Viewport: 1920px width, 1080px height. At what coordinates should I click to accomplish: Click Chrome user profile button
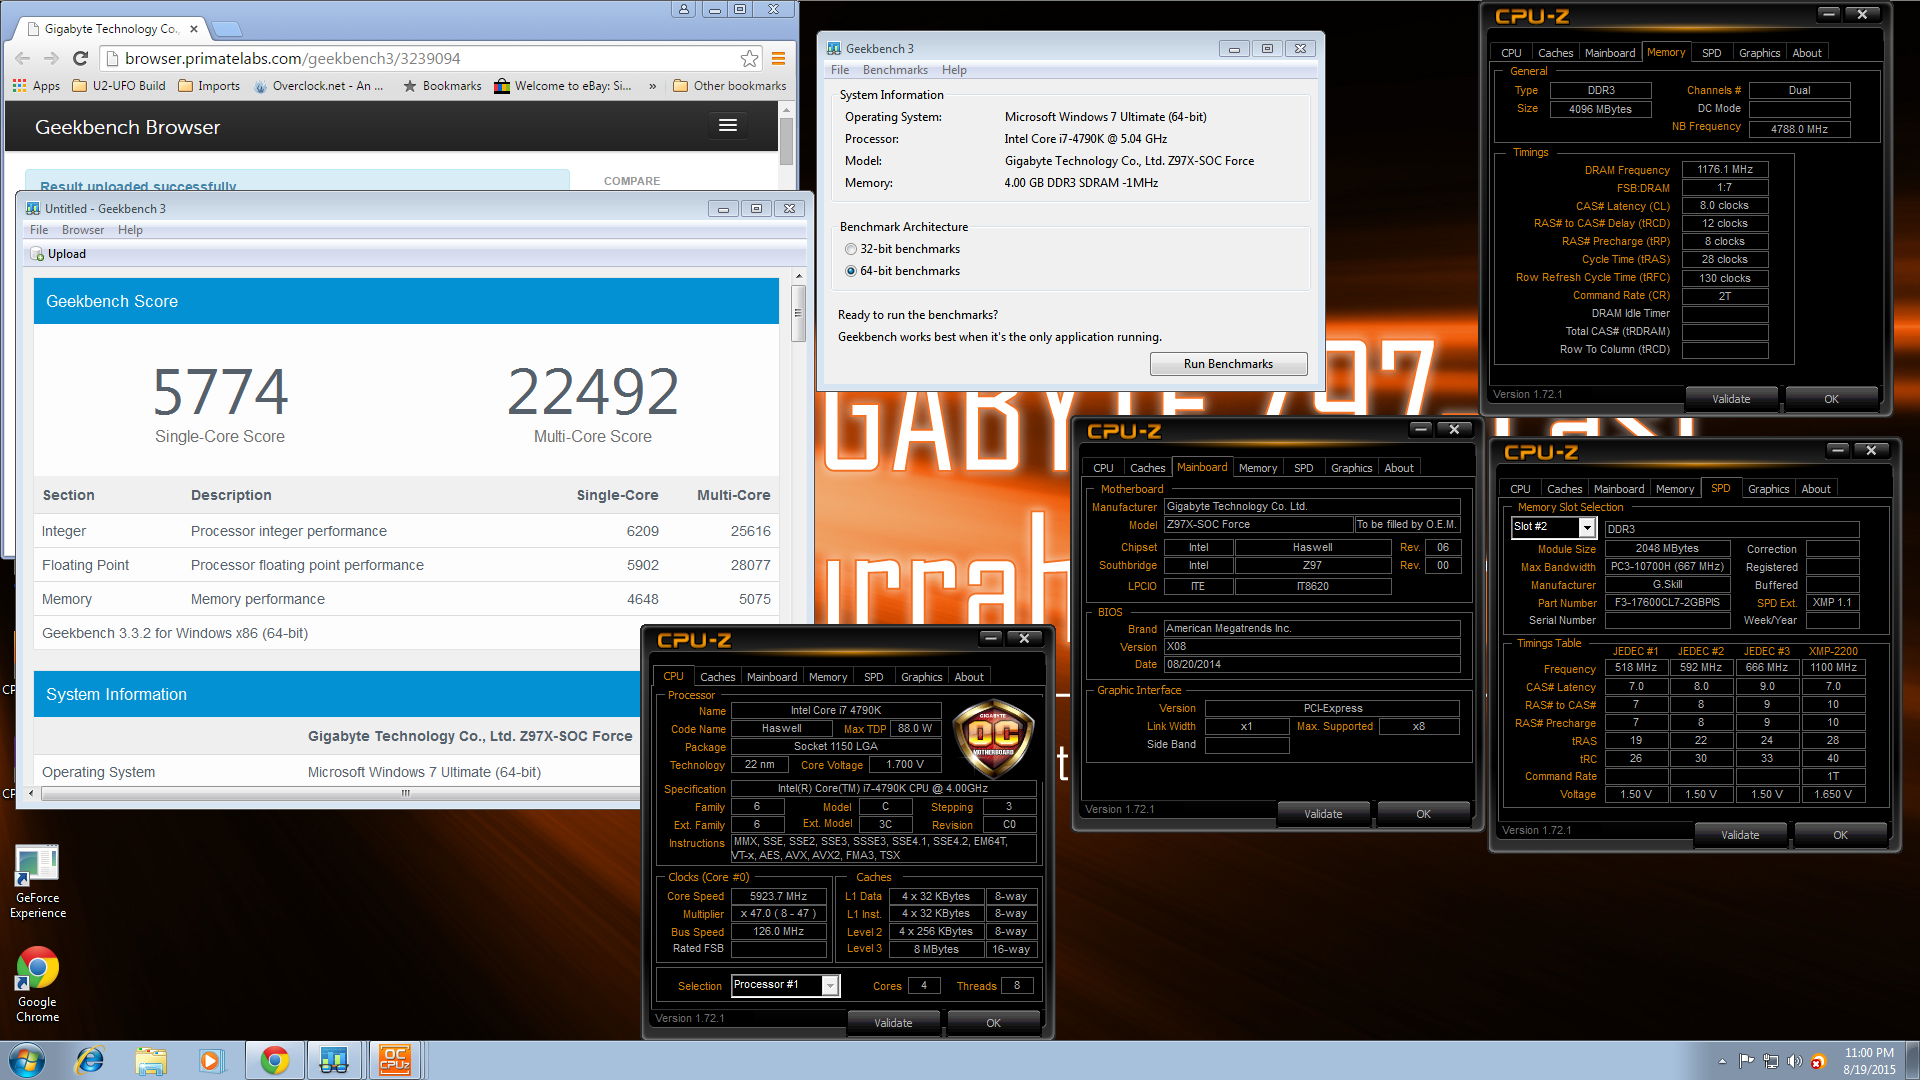click(684, 9)
